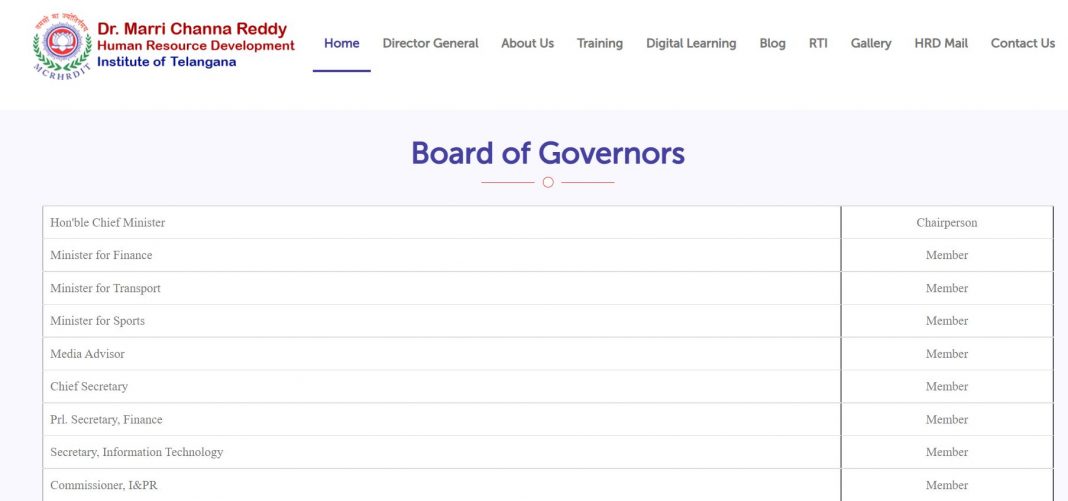This screenshot has height=501, width=1068.
Task: Go to Contact Us page
Action: pos(1022,43)
